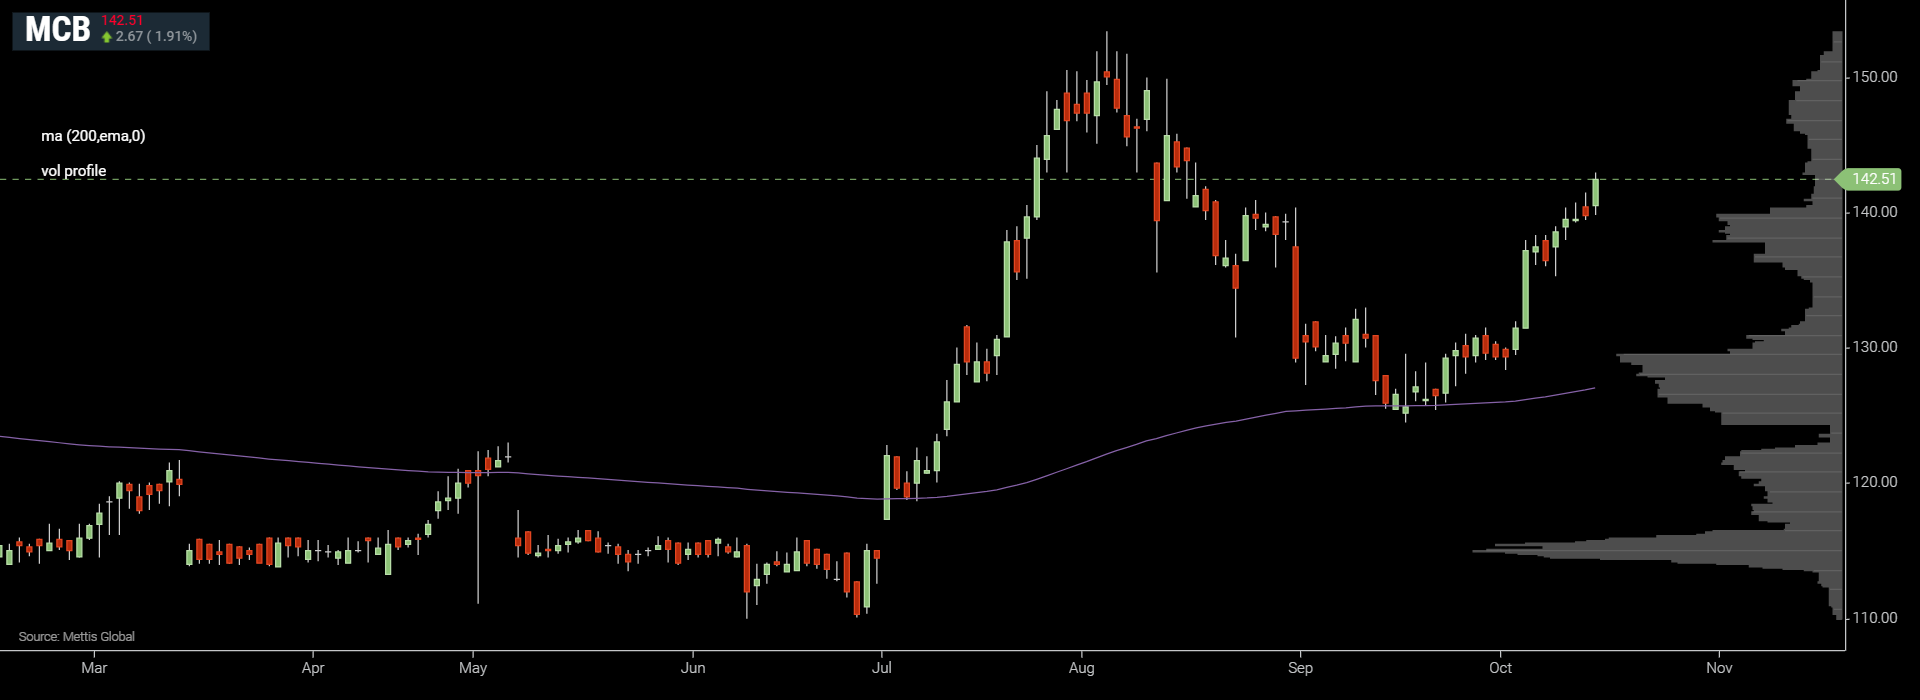
Task: Click the widest volume profile bar near 115
Action: click(1658, 550)
